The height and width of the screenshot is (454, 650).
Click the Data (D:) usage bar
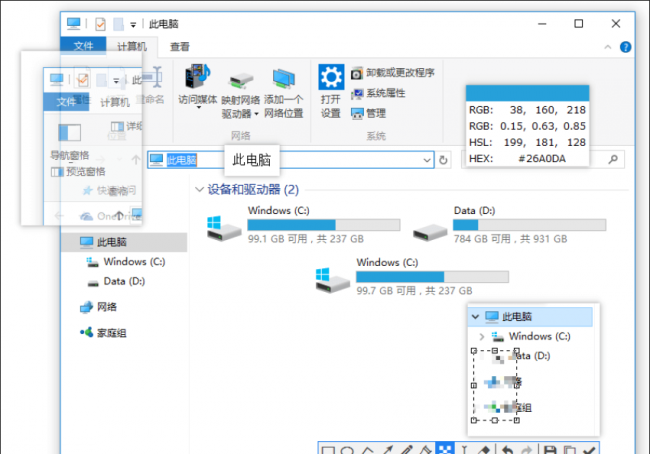click(x=529, y=225)
